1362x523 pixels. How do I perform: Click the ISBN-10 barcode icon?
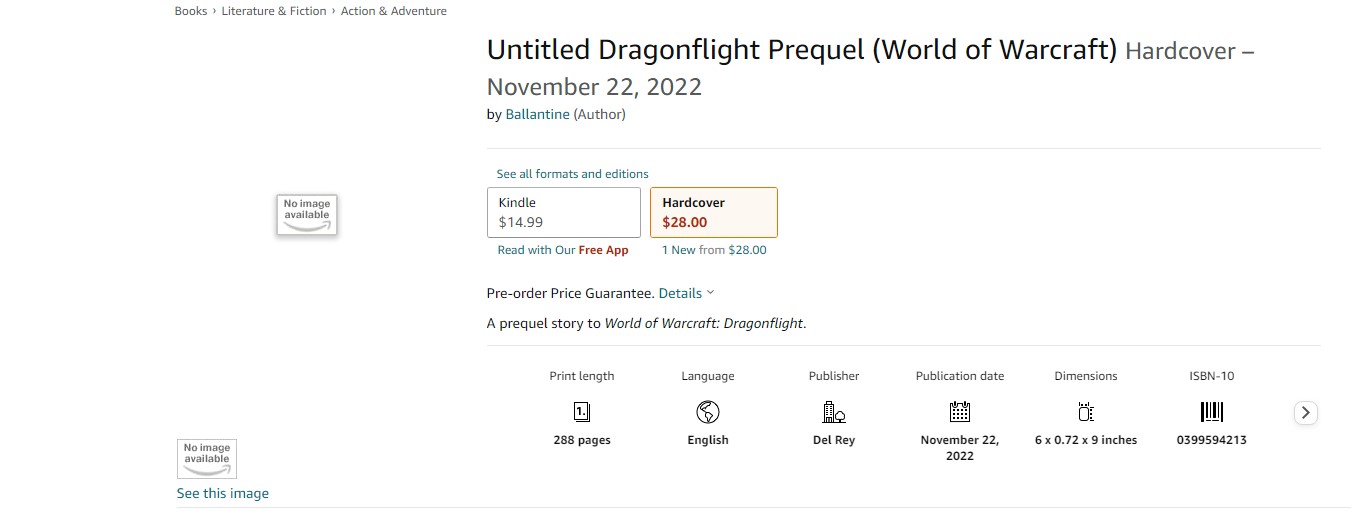[1211, 411]
